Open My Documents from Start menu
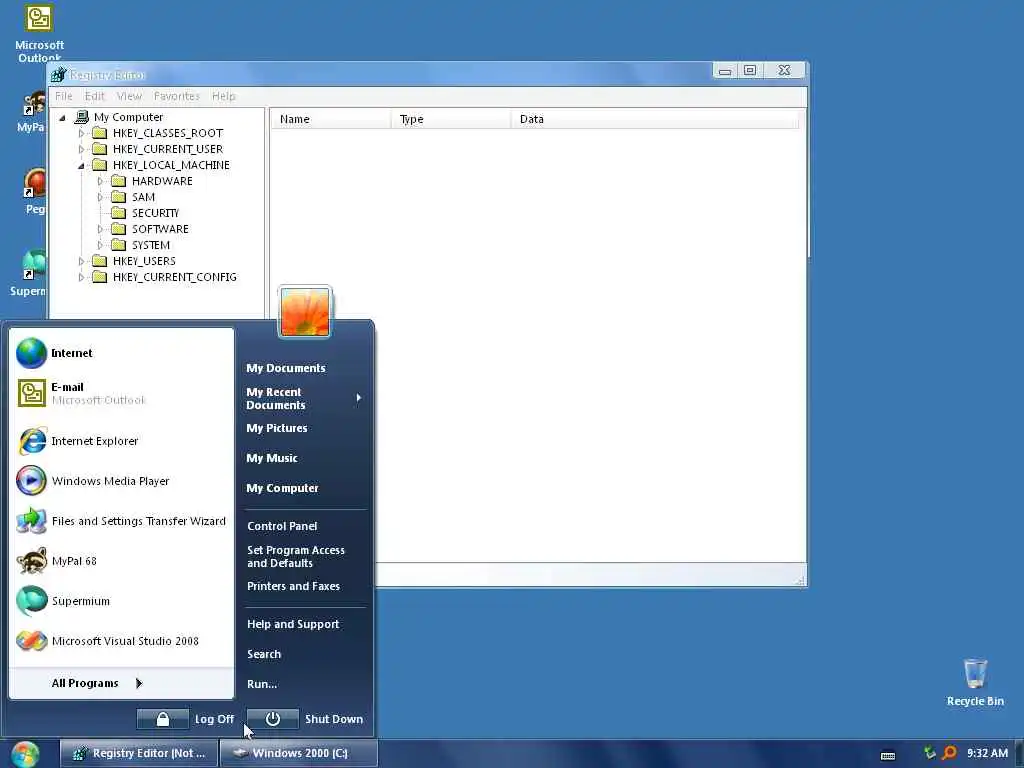 coord(285,368)
